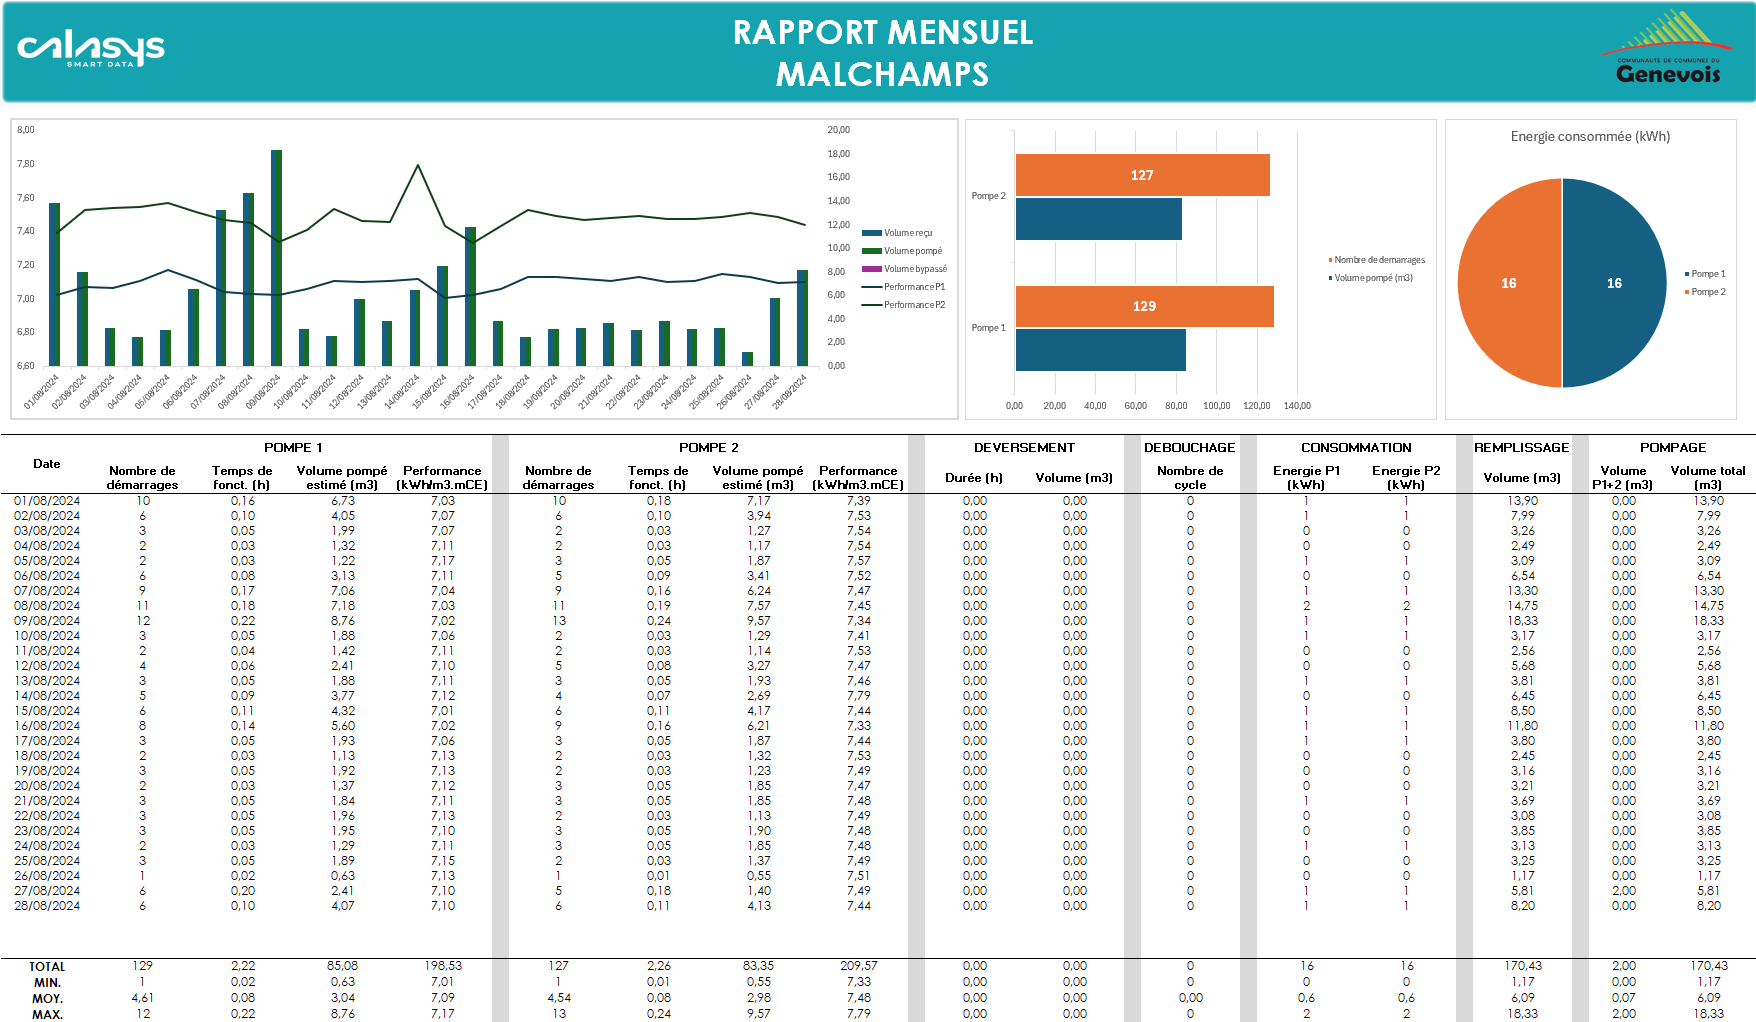
Task: Click the Durée (h) column header
Action: [974, 478]
